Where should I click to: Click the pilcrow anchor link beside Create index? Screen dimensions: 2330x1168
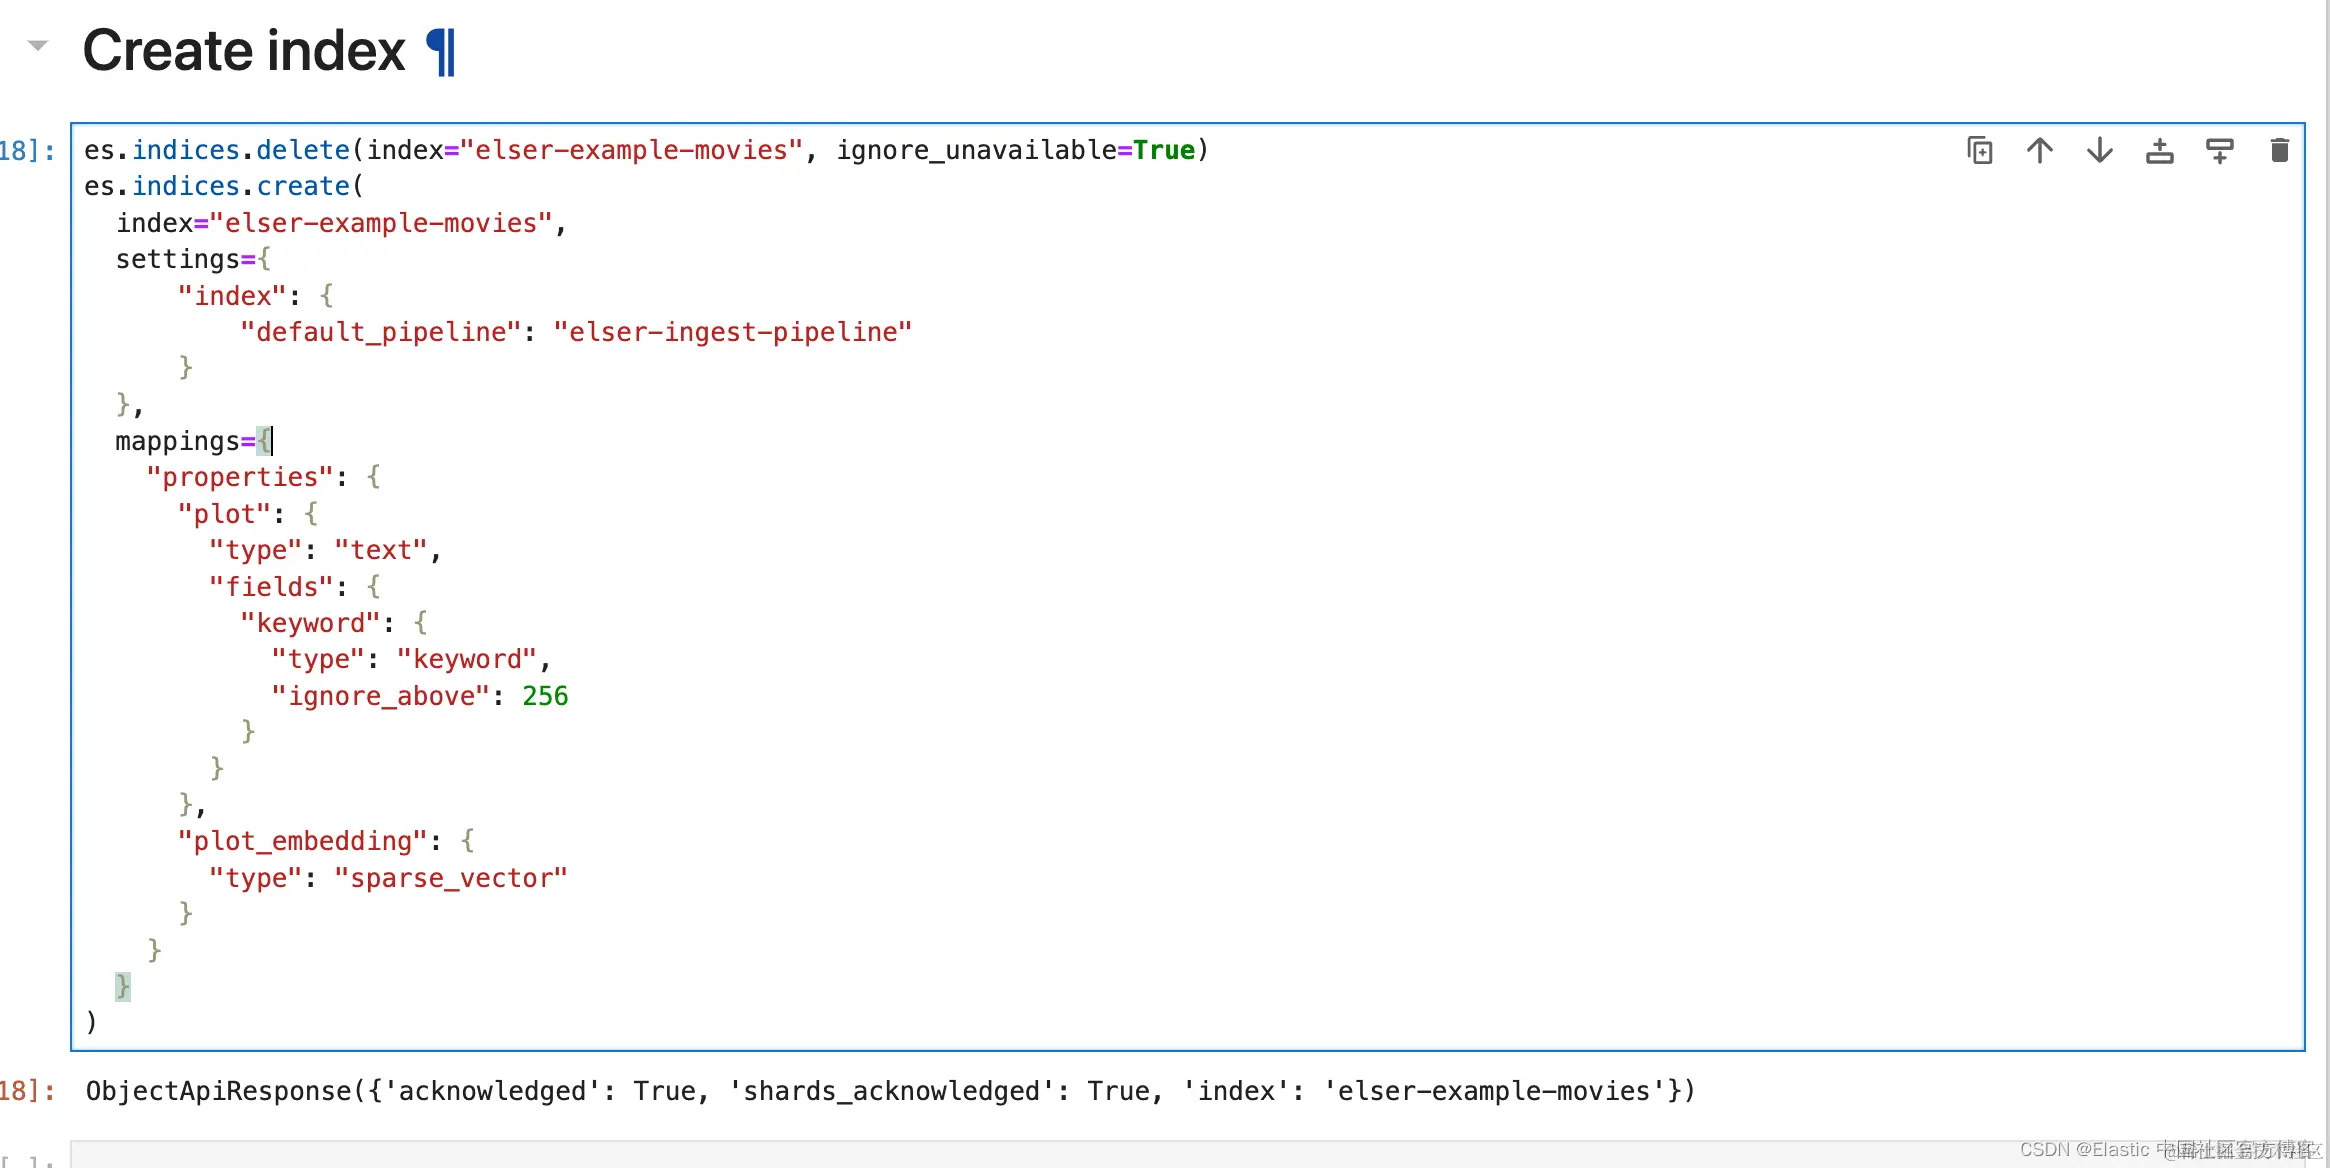[441, 52]
